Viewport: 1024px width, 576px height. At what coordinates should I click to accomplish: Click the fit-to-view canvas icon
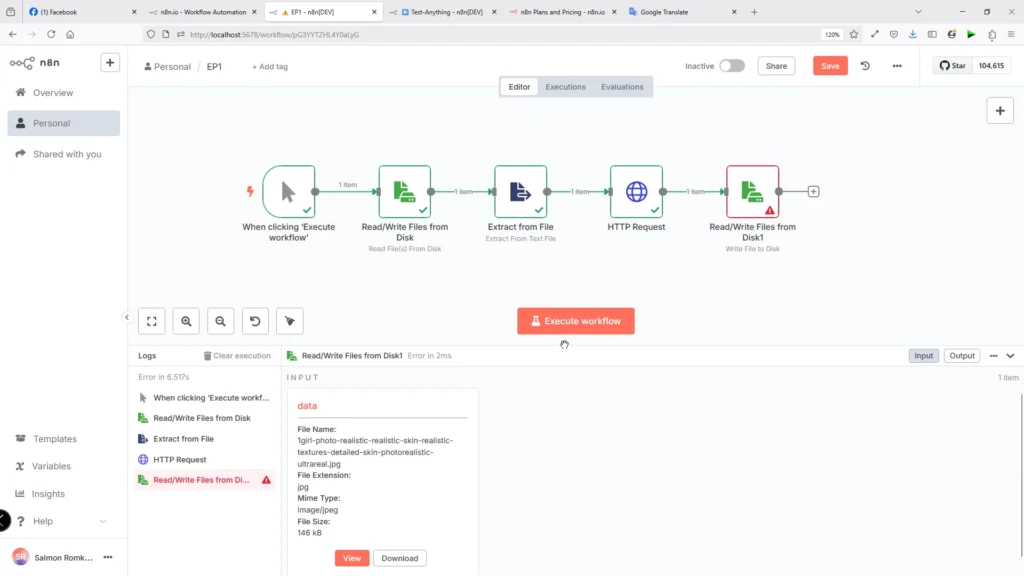152,321
